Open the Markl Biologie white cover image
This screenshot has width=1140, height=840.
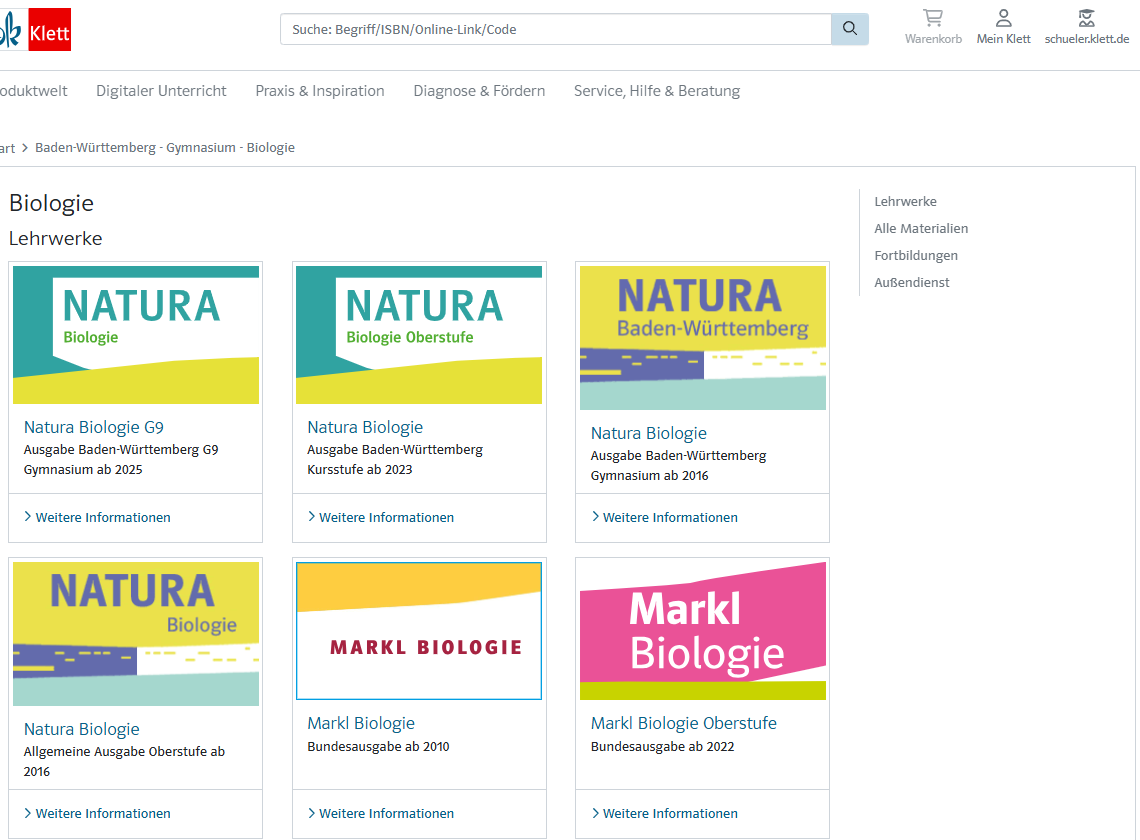419,631
